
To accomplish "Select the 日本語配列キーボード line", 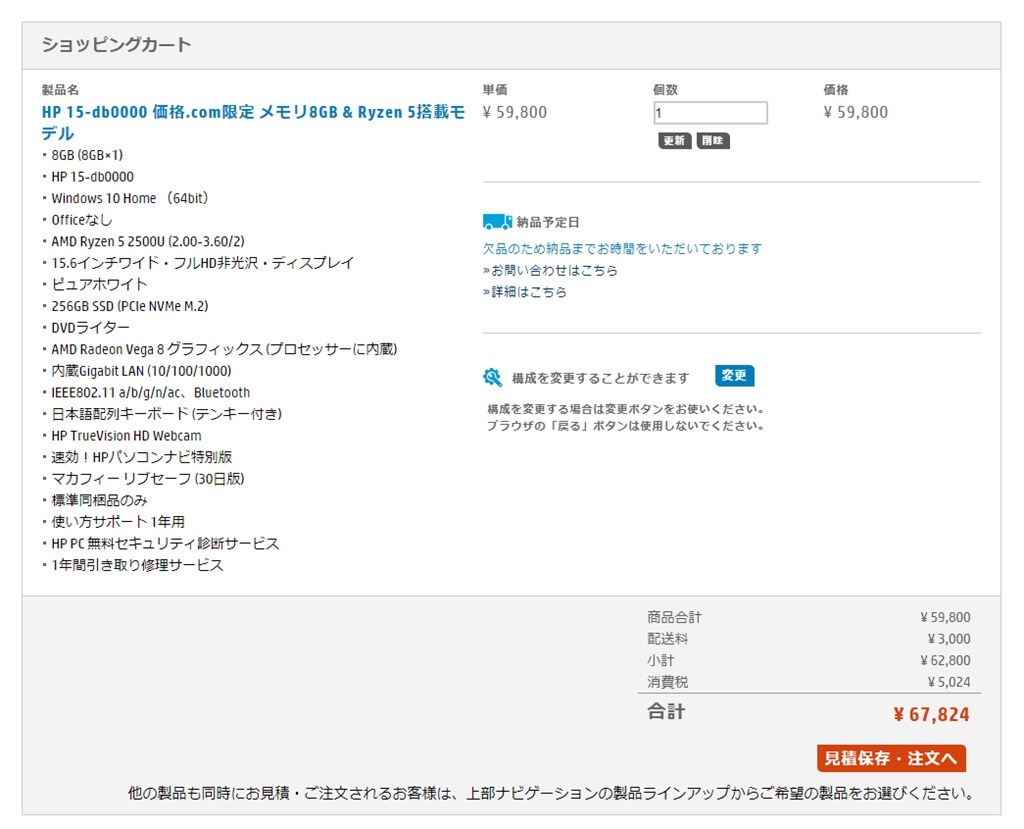I will (167, 414).
